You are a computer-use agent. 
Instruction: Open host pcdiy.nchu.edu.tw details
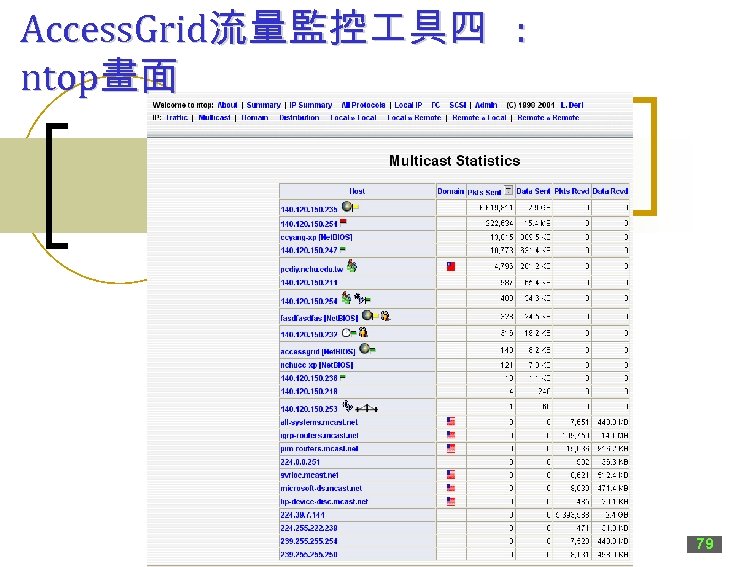pos(312,269)
